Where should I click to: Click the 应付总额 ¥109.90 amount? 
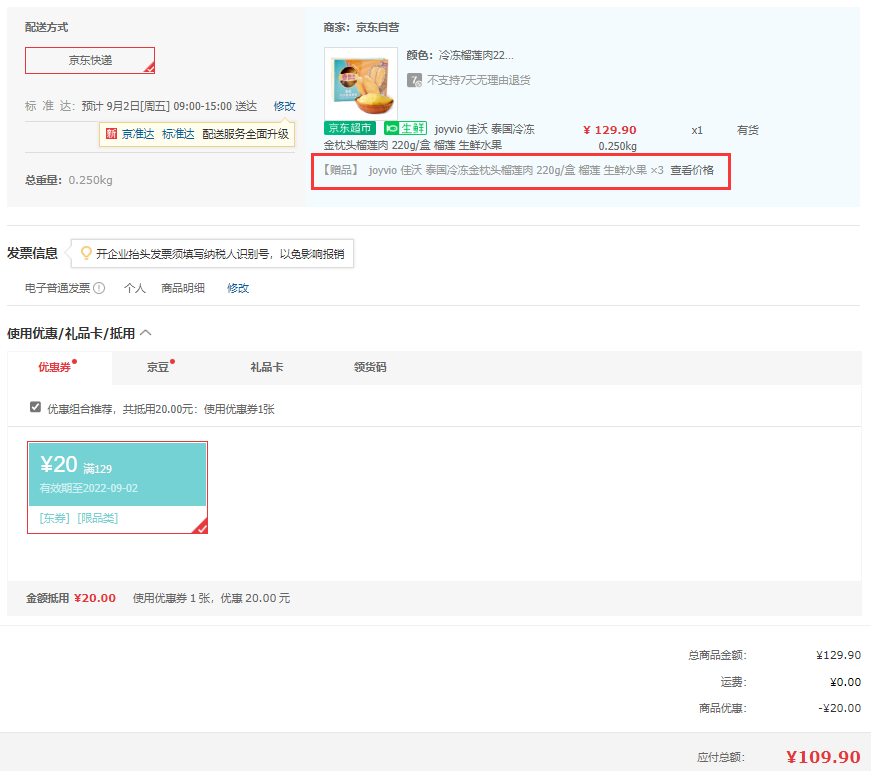(823, 757)
